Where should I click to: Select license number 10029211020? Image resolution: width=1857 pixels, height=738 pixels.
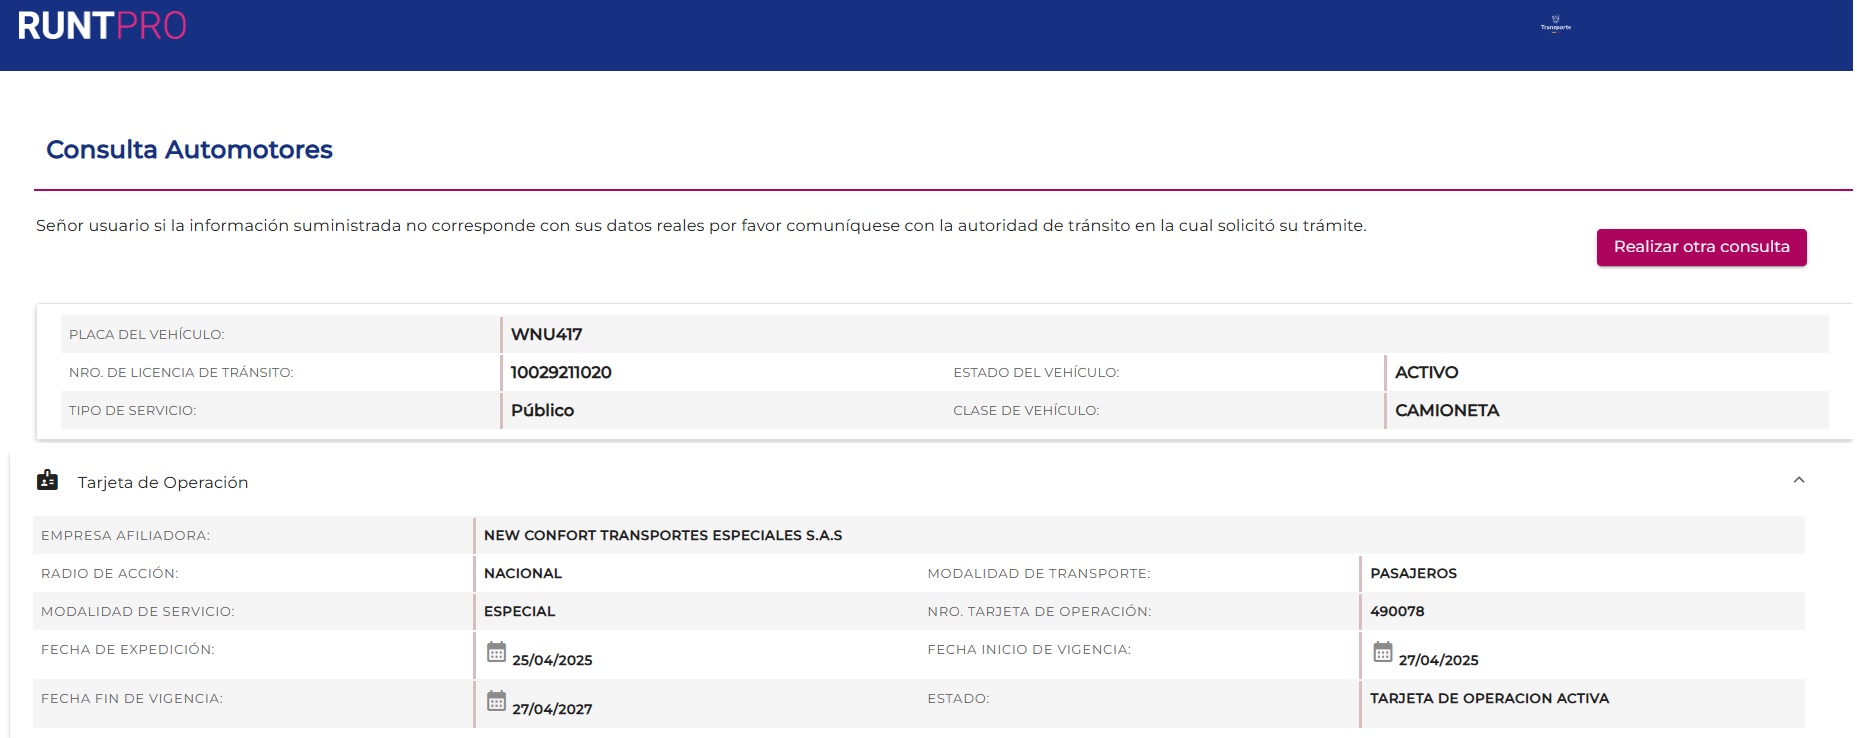pos(561,373)
